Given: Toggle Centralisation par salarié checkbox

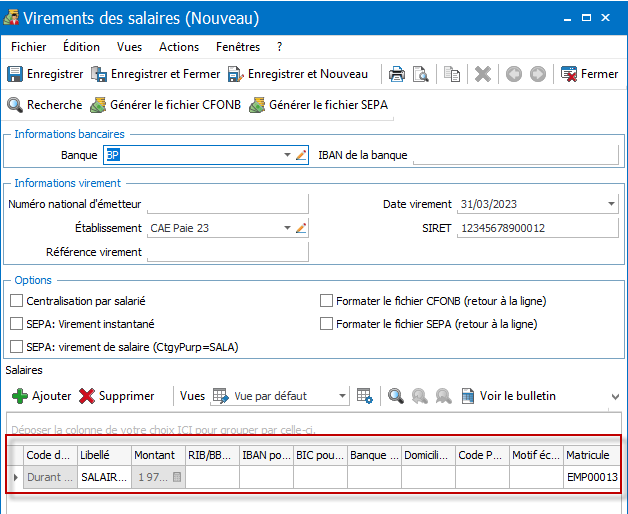Looking at the screenshot, I should pyautogui.click(x=16, y=301).
